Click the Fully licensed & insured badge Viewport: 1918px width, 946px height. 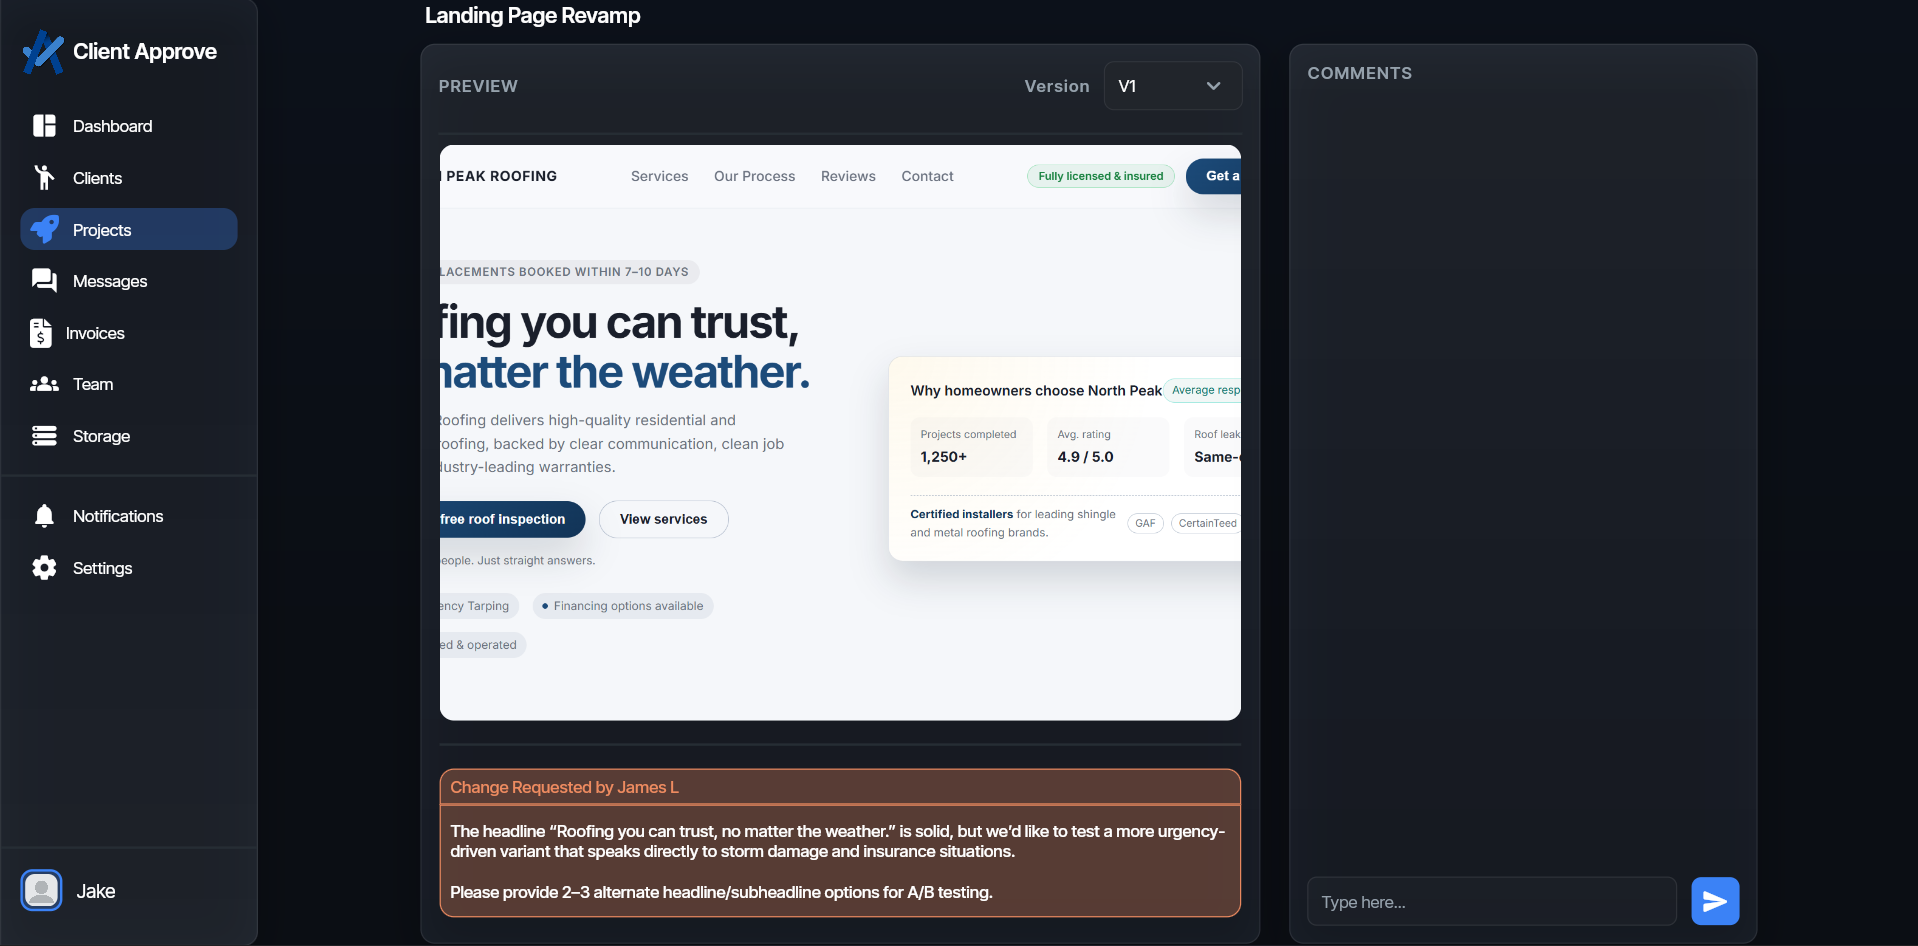1100,176
